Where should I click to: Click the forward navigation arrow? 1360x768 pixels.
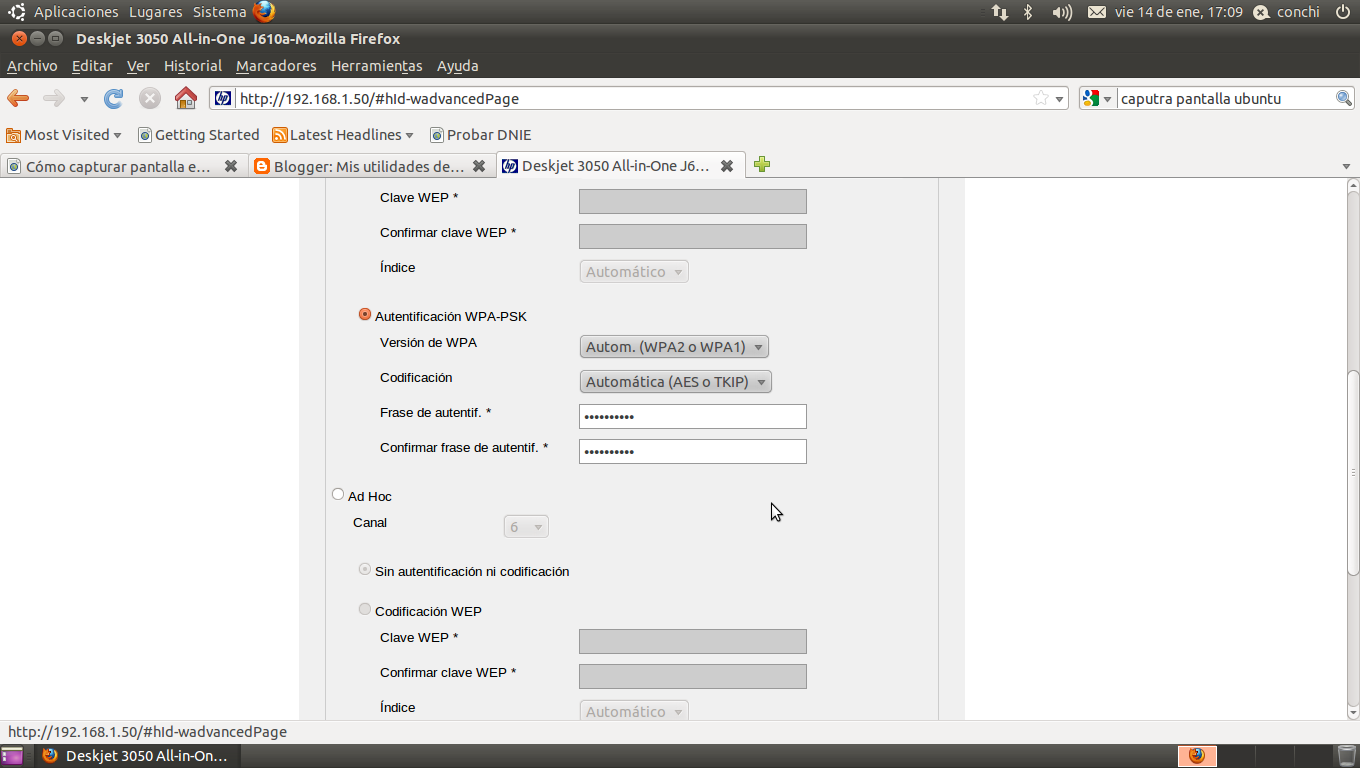(x=54, y=98)
